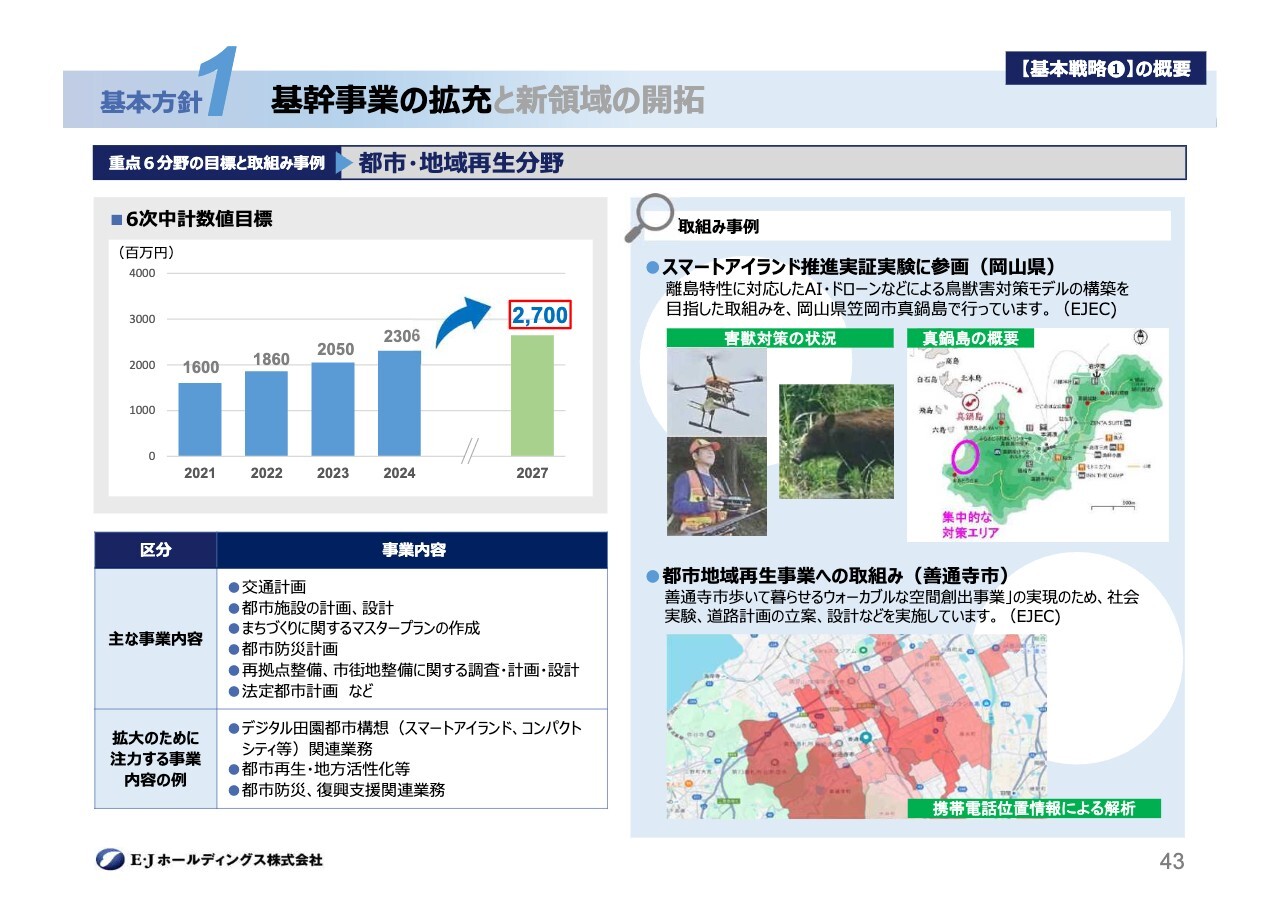Screen dimensions: 1280x904
Task: Click the green 携帯電話位置情報による解析 label
Action: tap(1034, 808)
